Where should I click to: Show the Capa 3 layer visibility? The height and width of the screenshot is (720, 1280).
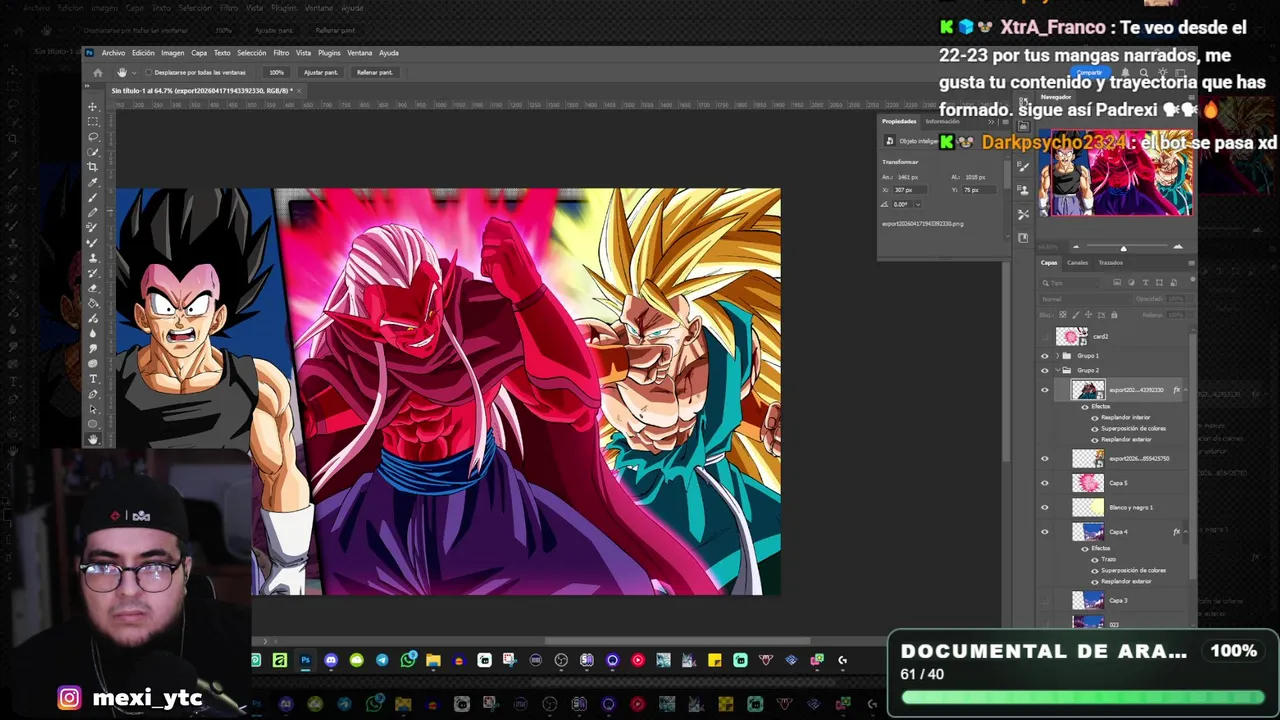tap(1045, 600)
